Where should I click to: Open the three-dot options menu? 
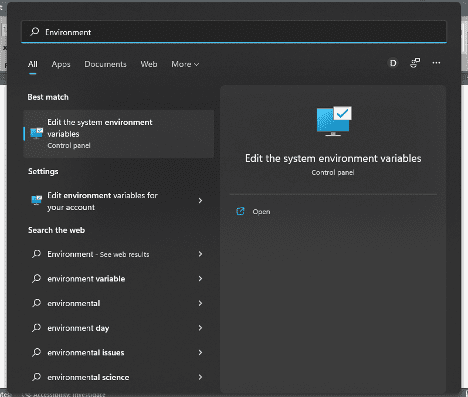pyautogui.click(x=436, y=63)
